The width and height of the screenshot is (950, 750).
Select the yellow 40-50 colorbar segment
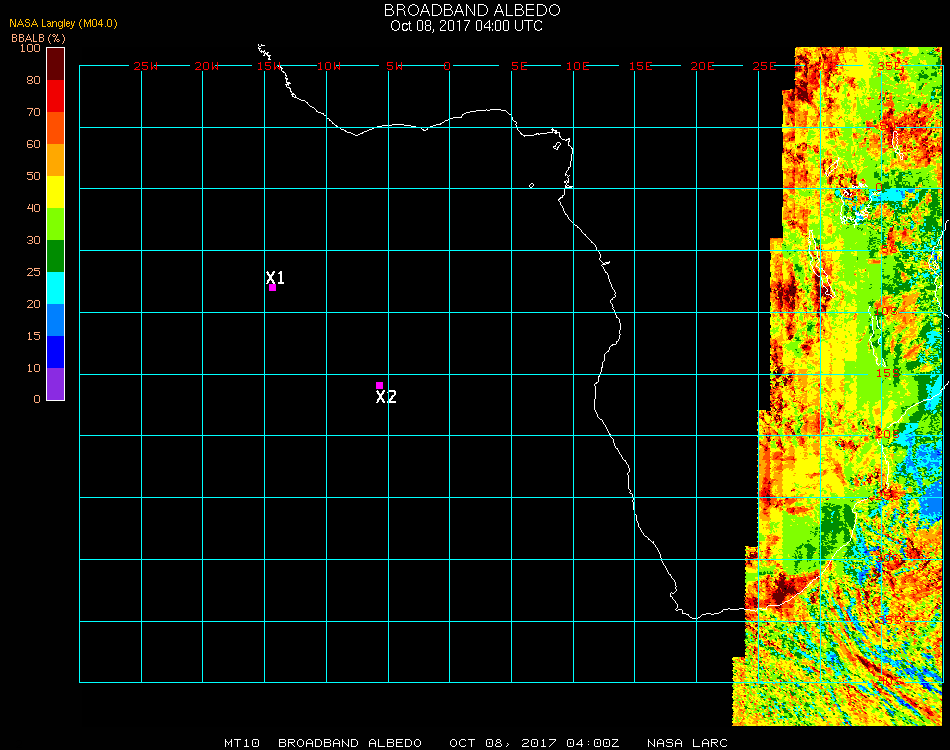click(56, 192)
